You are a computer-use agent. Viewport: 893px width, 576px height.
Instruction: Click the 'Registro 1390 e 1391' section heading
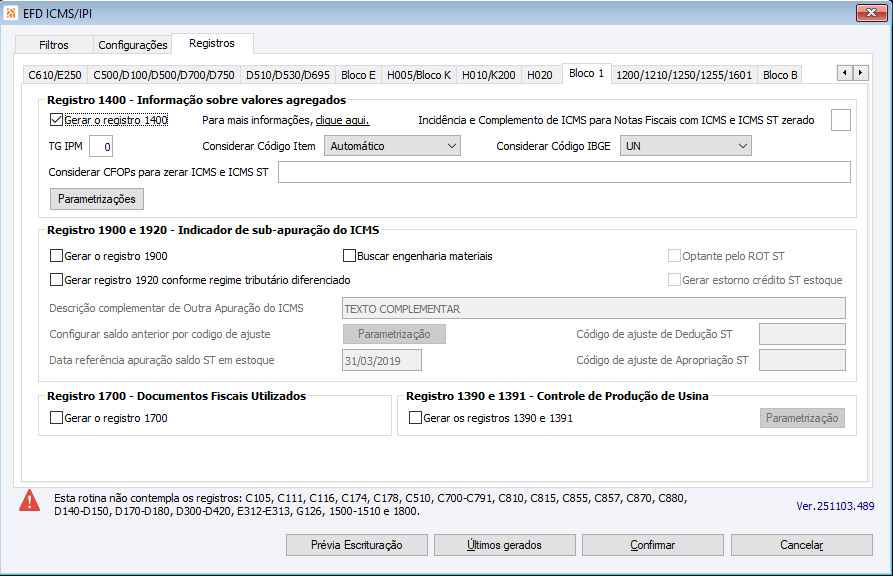click(x=557, y=395)
